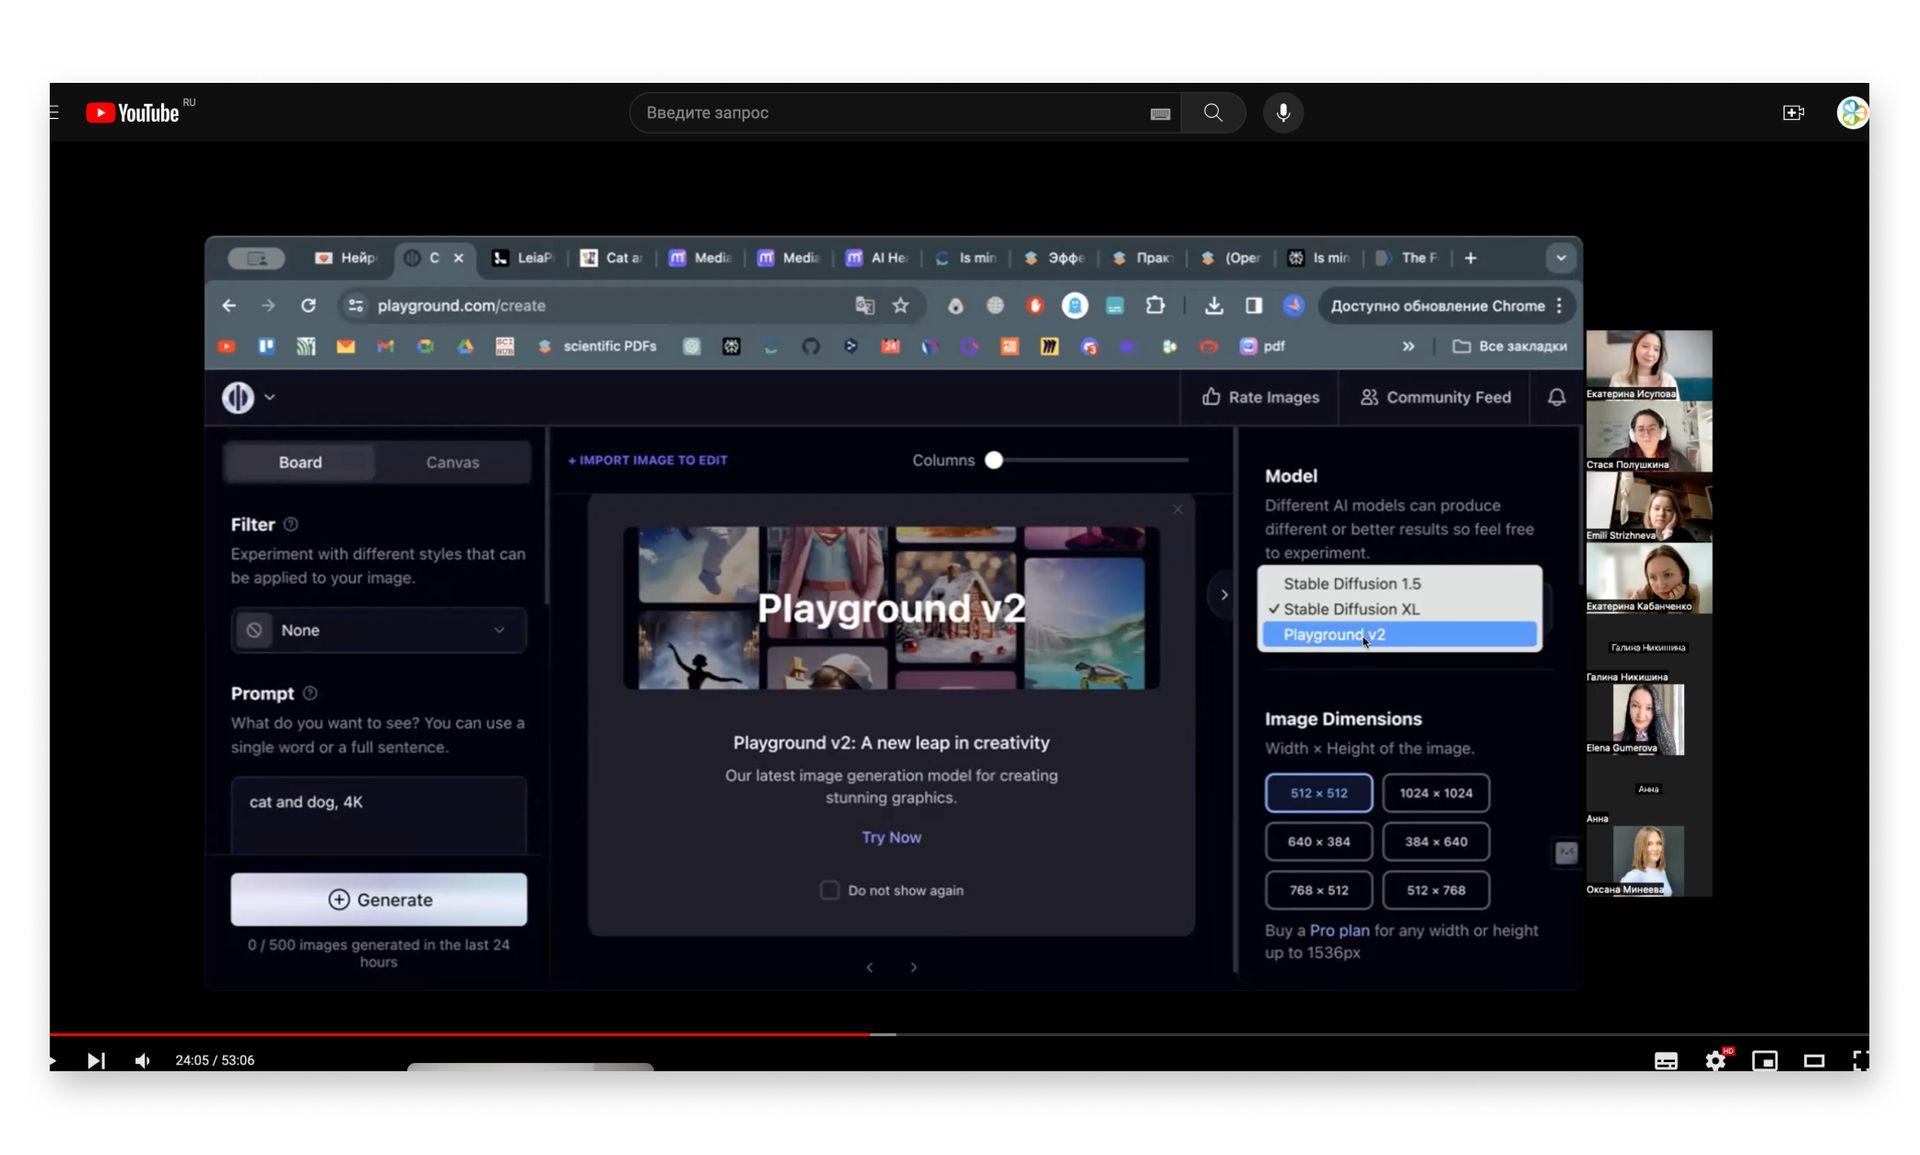This screenshot has width=1920, height=1155.
Task: Choose Playground v2 model
Action: pyautogui.click(x=1400, y=635)
